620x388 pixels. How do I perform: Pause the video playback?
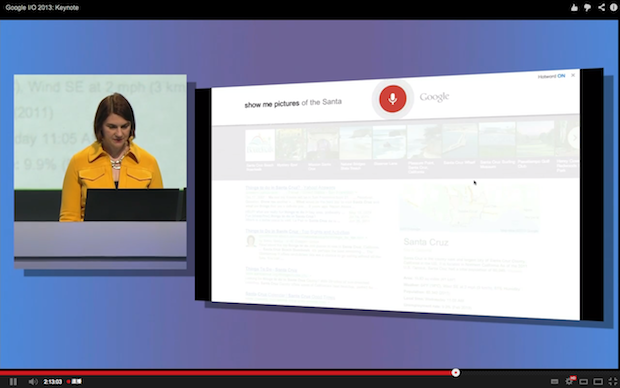pyautogui.click(x=13, y=381)
